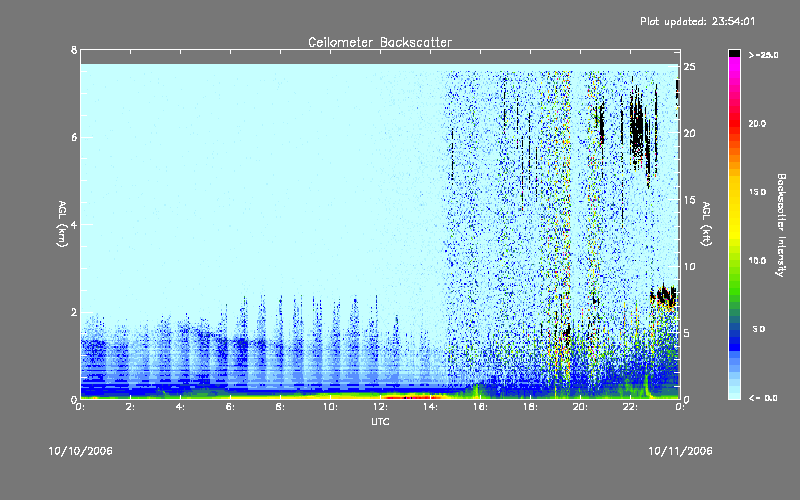Image resolution: width=800 pixels, height=500 pixels.
Task: Click the "25" tick on the kft axis
Action: pos(689,67)
